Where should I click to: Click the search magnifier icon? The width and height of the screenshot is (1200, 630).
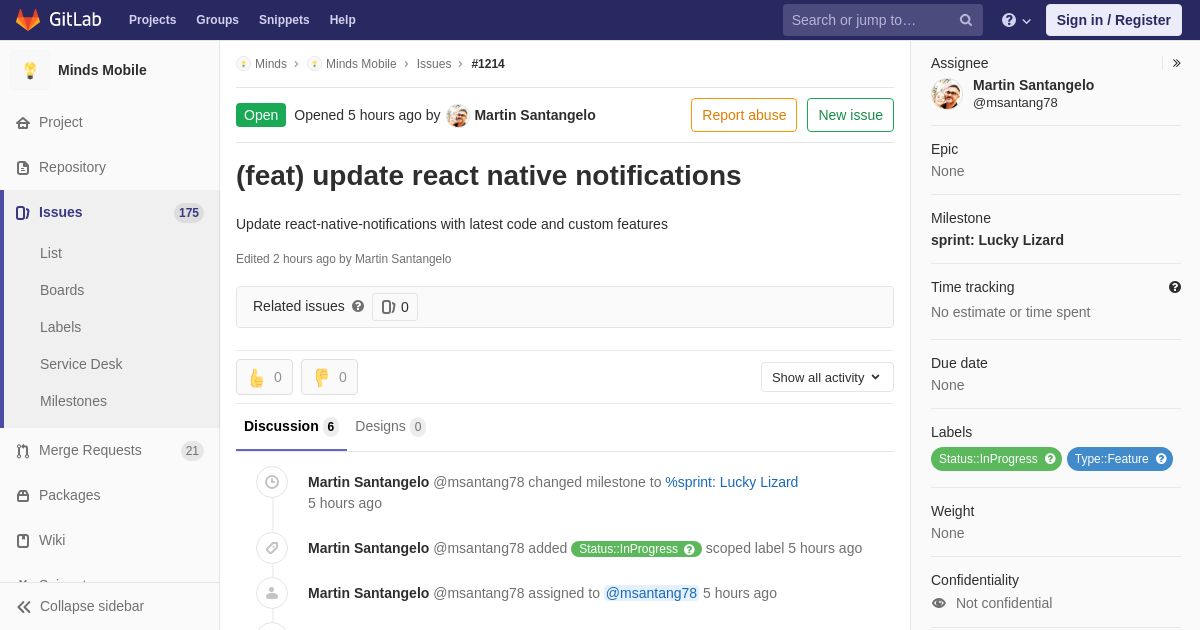(x=966, y=20)
